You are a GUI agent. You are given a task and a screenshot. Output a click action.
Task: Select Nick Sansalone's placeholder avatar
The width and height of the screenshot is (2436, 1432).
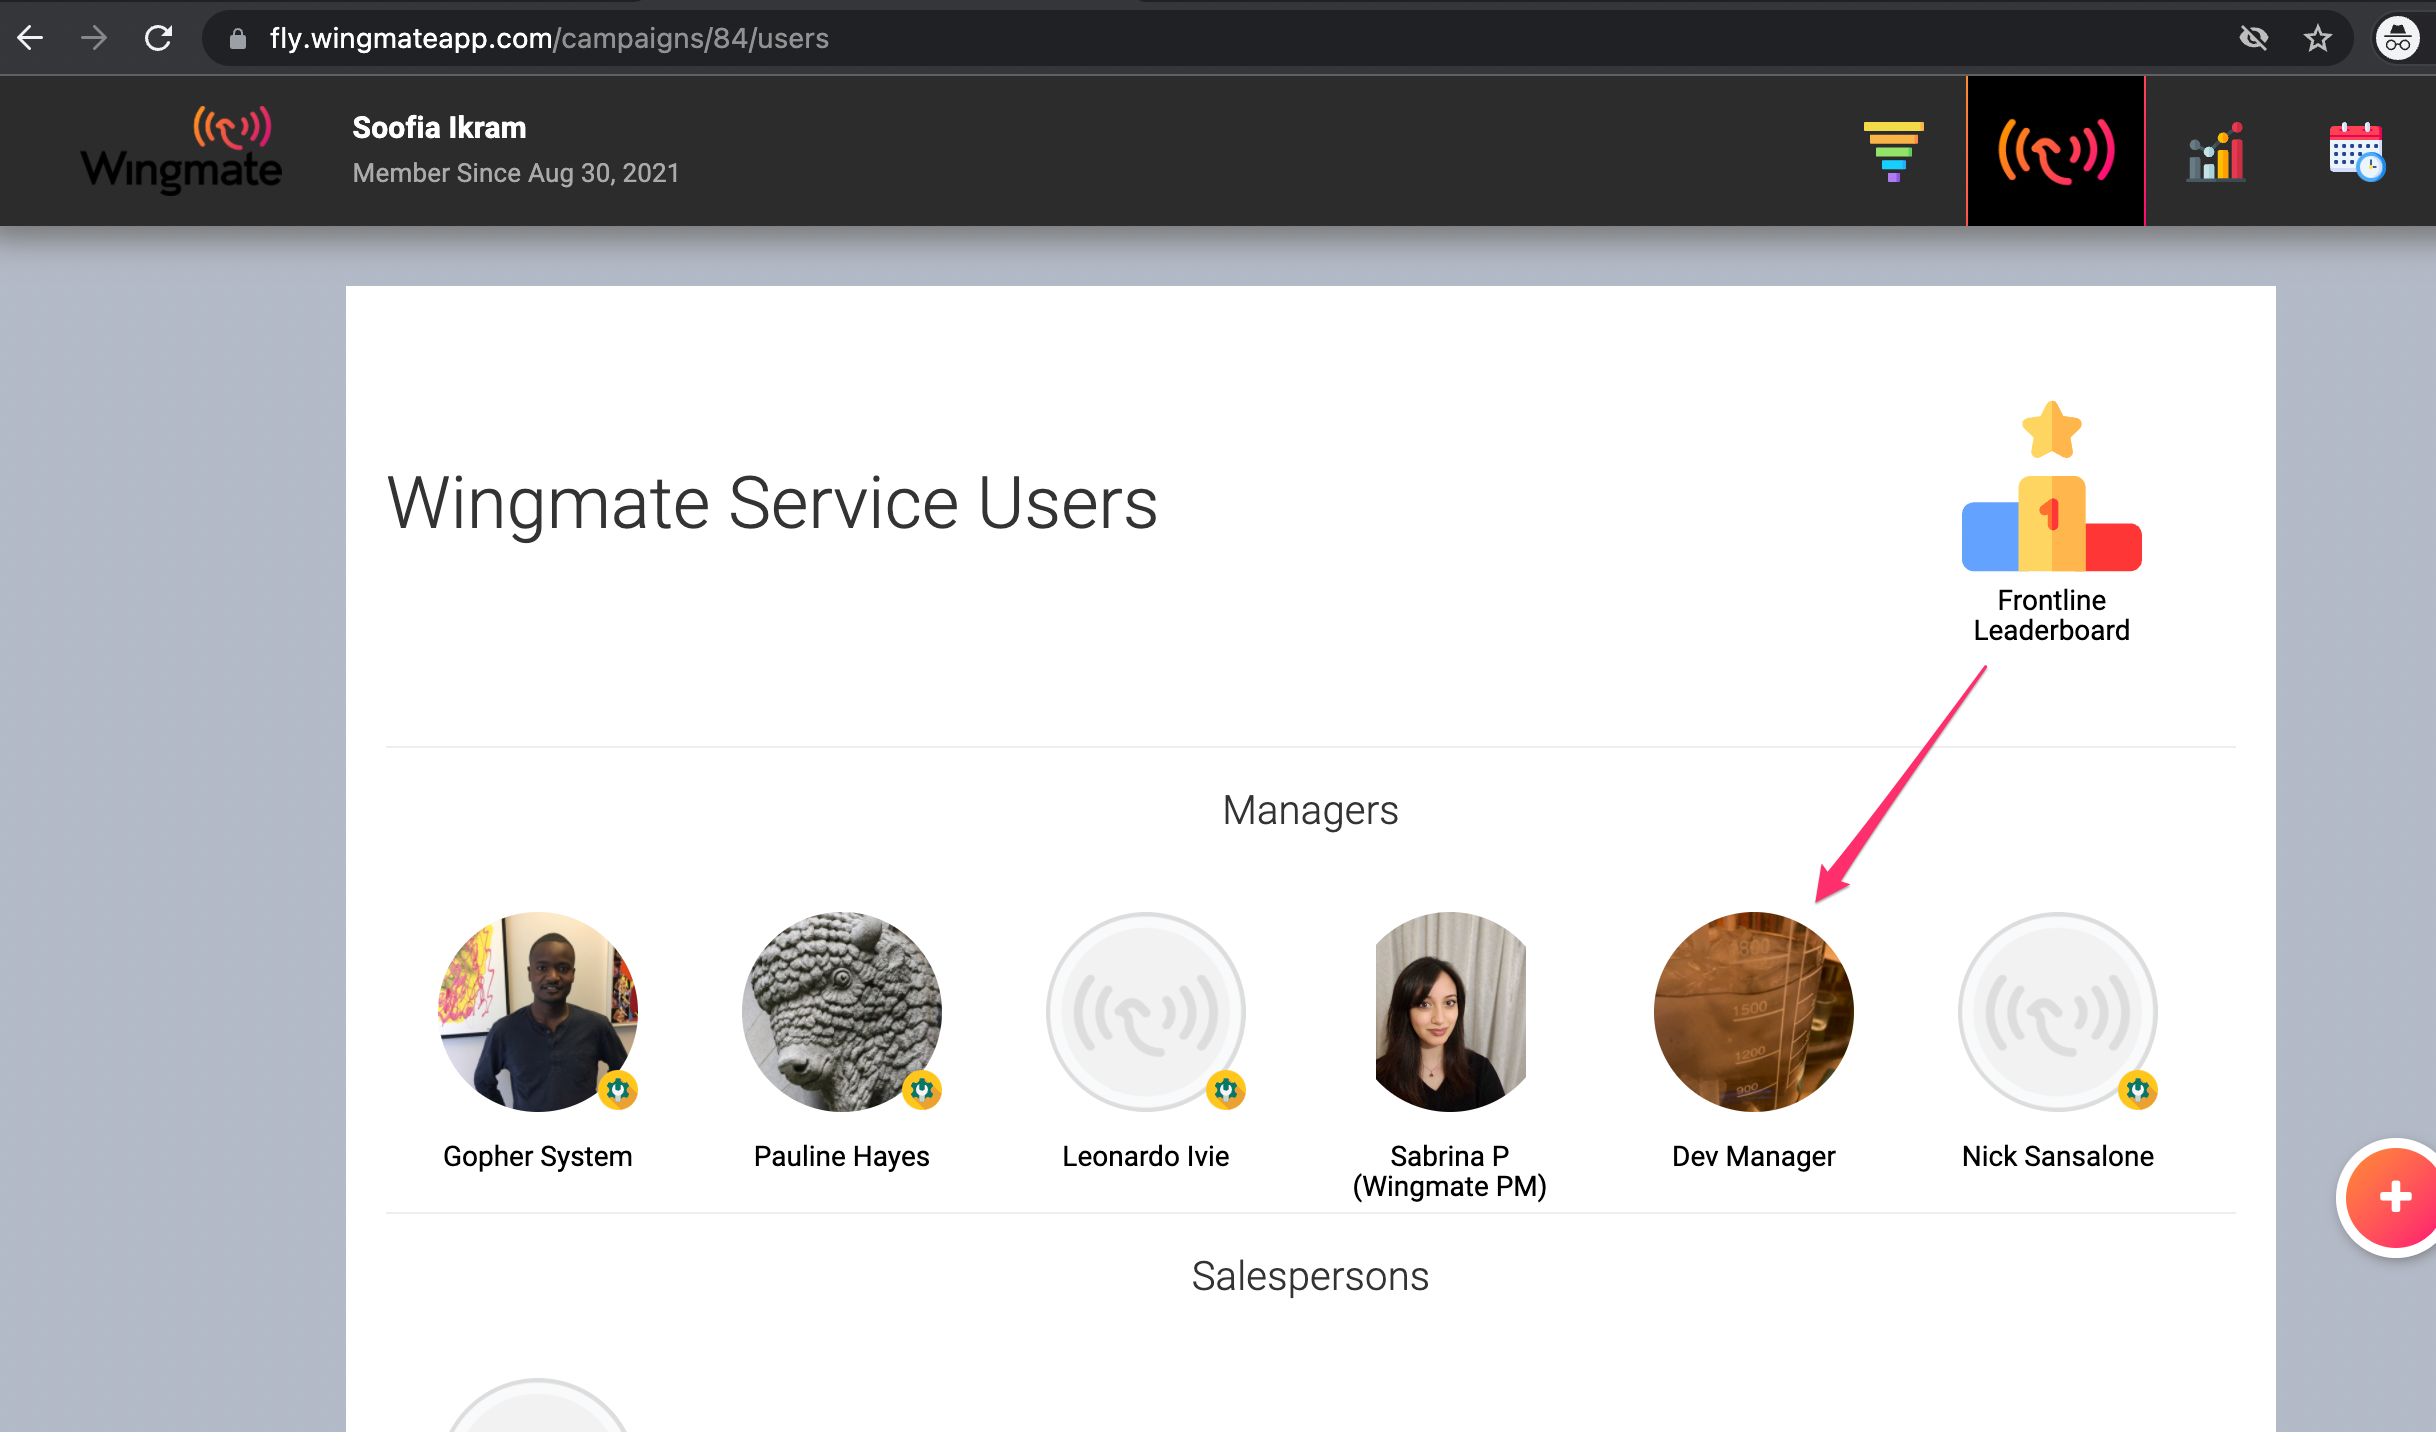(x=2058, y=1011)
